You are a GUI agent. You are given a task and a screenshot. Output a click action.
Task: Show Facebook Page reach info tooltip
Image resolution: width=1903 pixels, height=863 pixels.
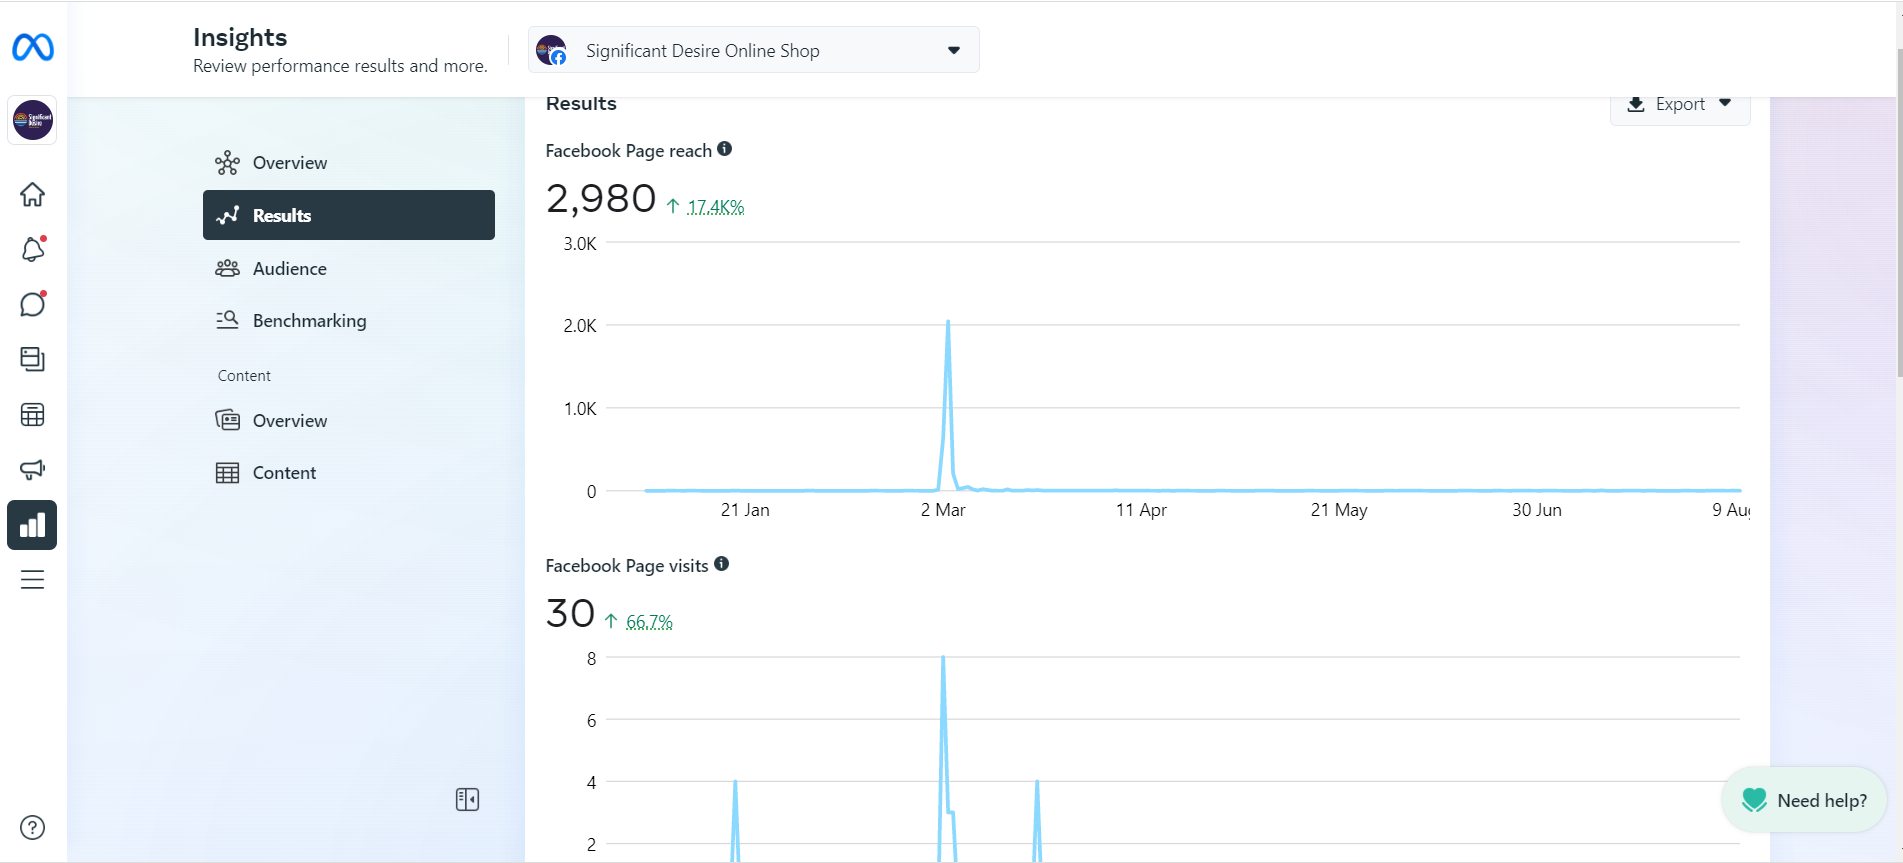[x=725, y=149]
